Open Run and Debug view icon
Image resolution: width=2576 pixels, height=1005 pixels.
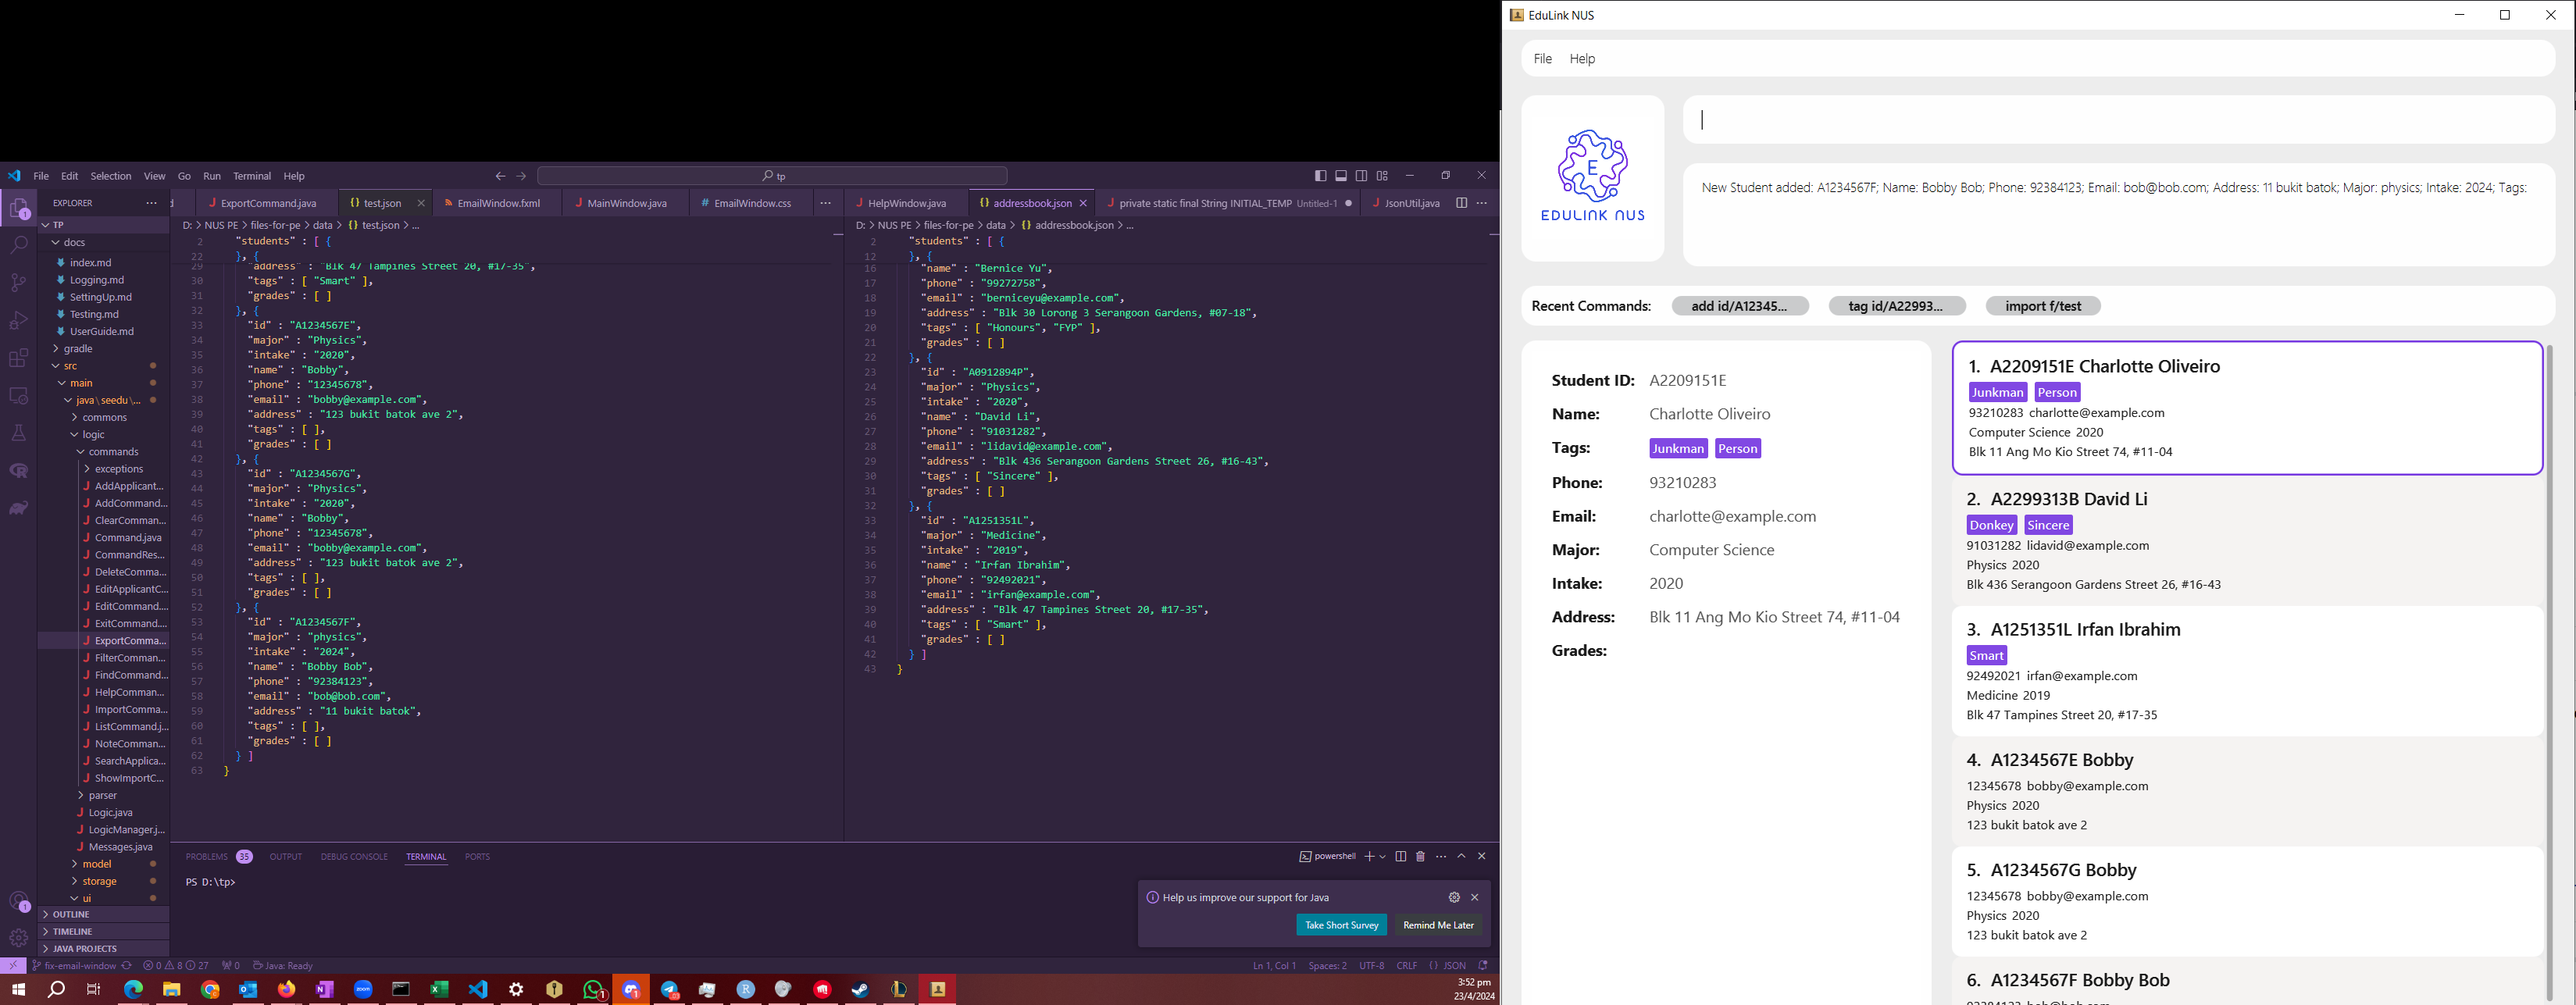click(19, 320)
